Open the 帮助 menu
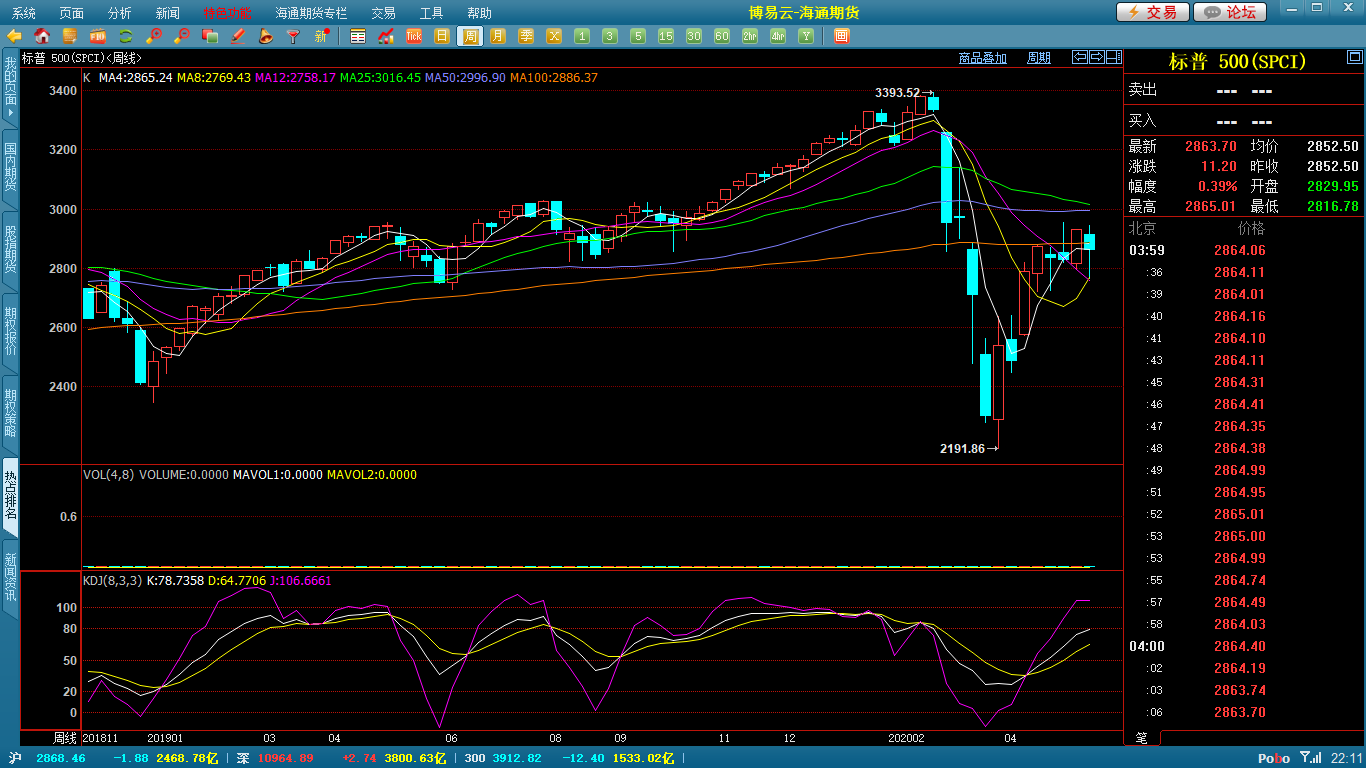This screenshot has height=768, width=1366. tap(479, 13)
